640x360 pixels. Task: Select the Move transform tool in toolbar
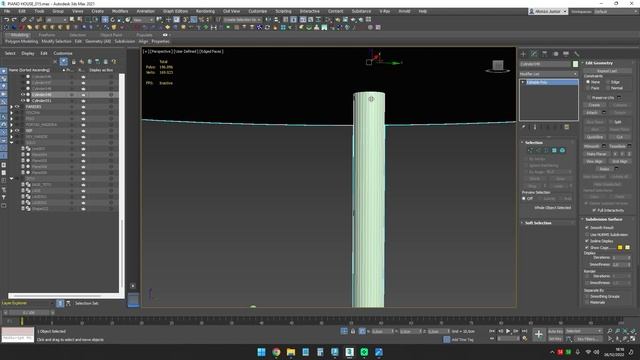[x=105, y=20]
